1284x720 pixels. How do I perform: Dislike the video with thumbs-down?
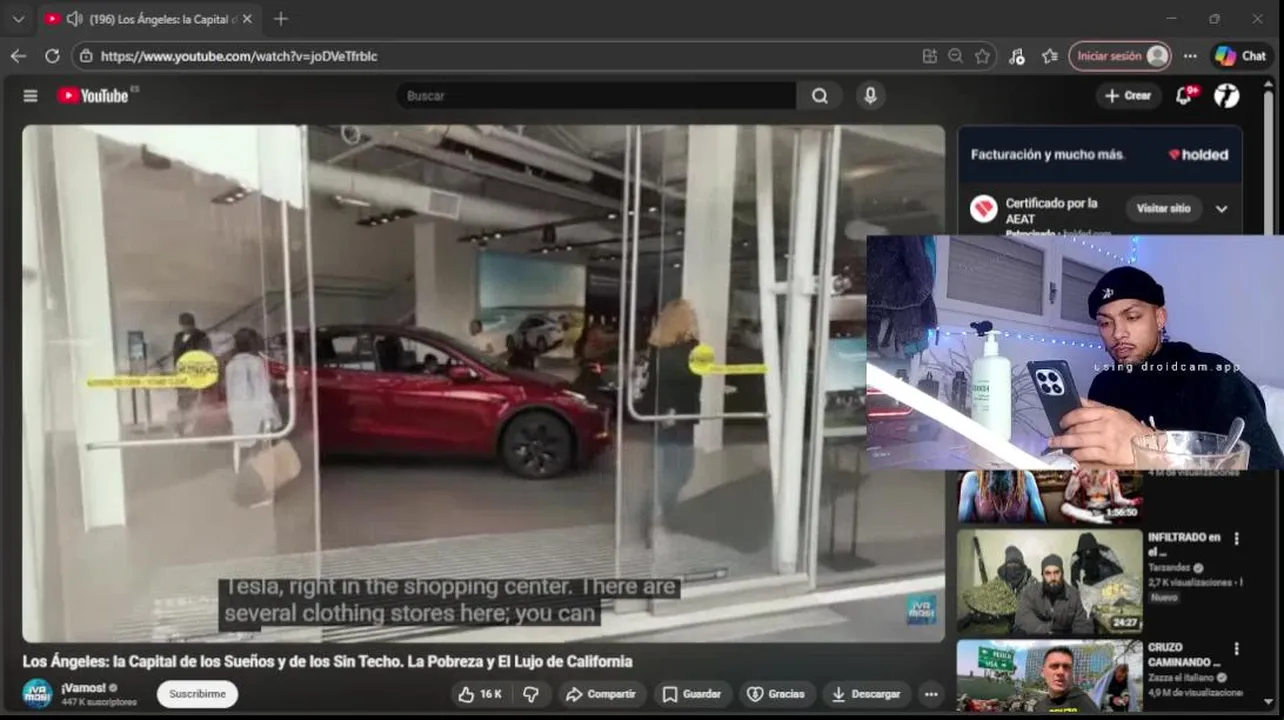click(531, 694)
